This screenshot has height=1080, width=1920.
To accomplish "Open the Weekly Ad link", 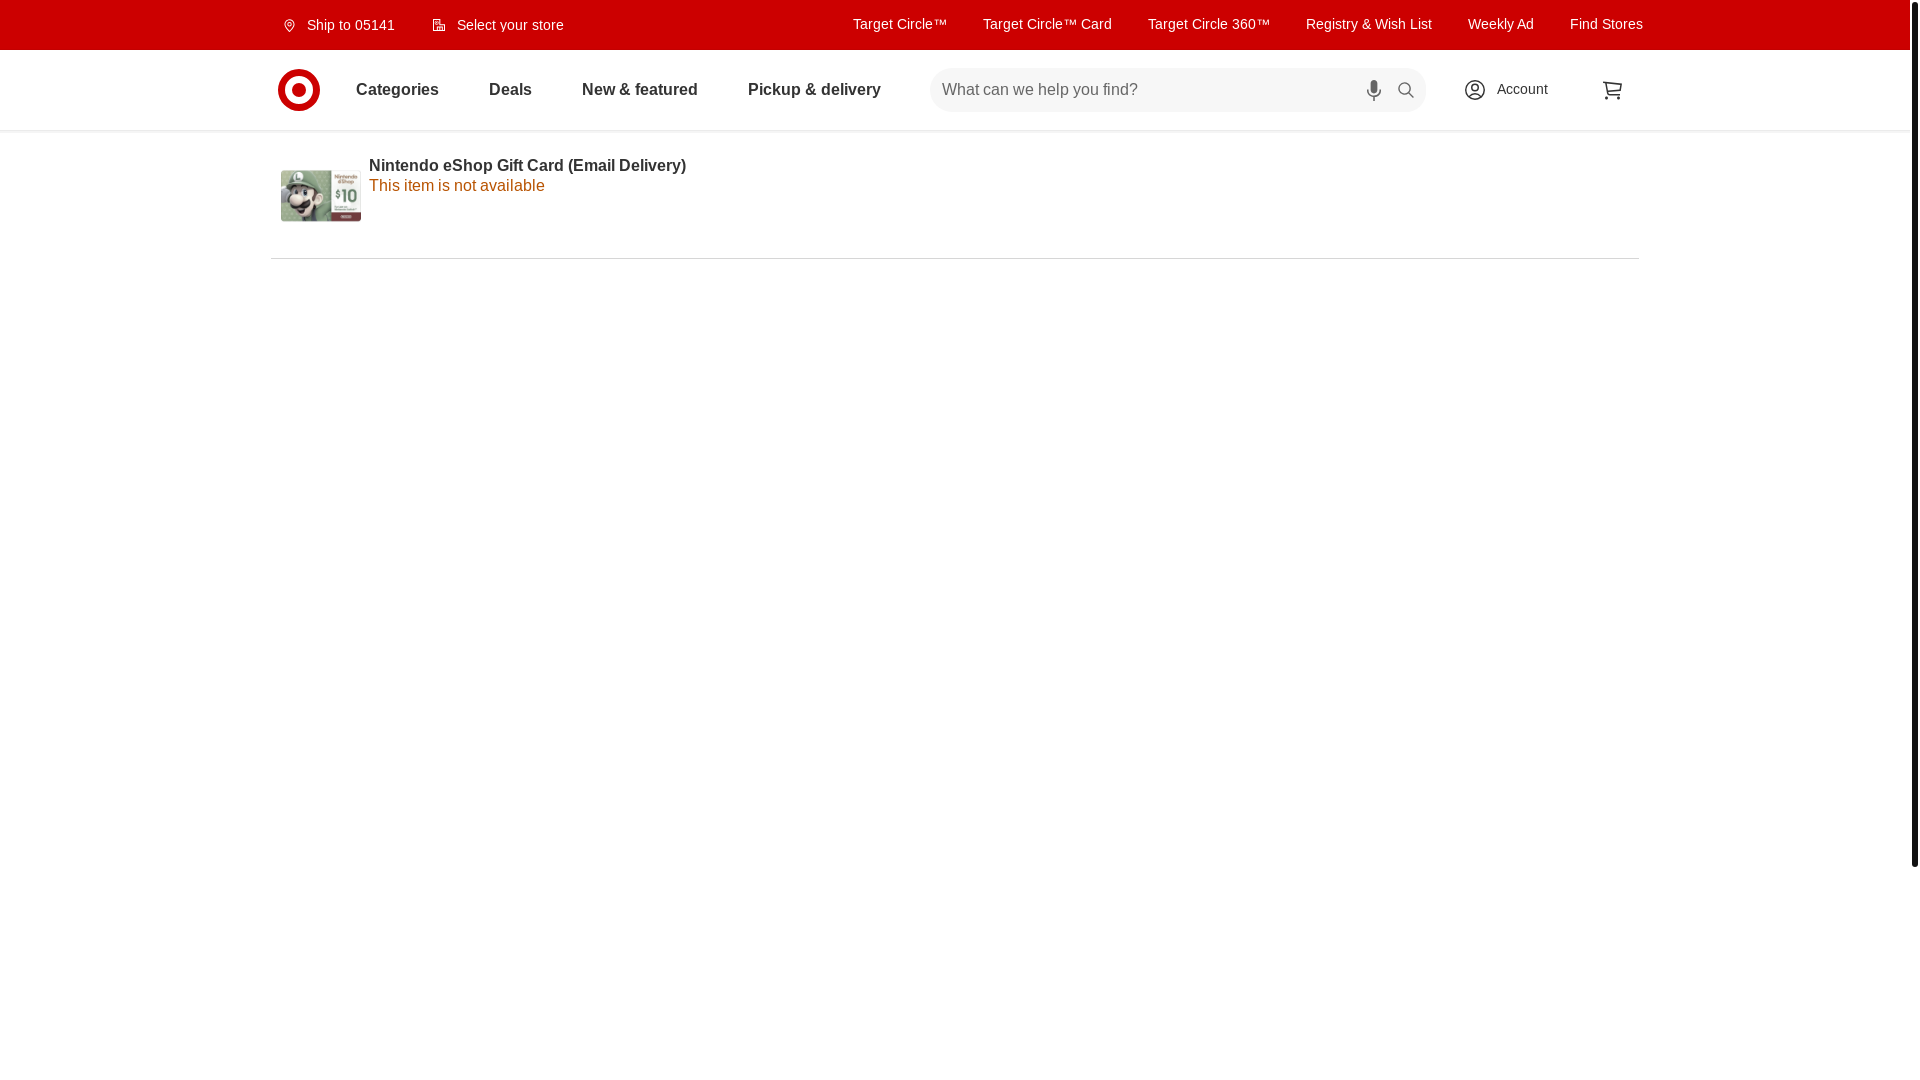I will pos(1501,24).
